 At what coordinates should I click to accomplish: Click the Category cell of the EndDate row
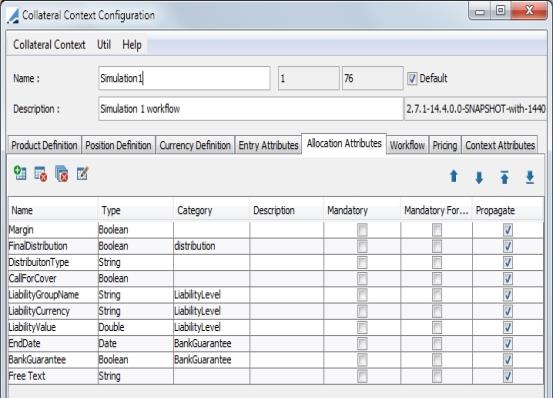[x=212, y=343]
